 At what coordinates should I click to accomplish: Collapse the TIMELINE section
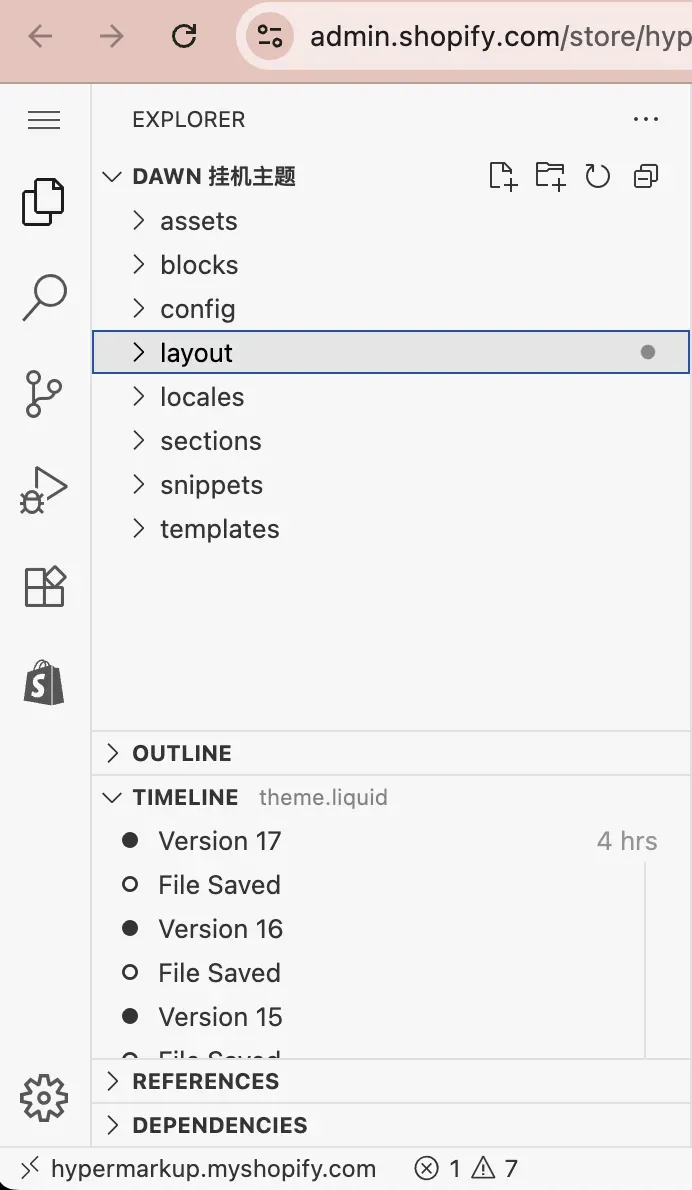coord(391,797)
